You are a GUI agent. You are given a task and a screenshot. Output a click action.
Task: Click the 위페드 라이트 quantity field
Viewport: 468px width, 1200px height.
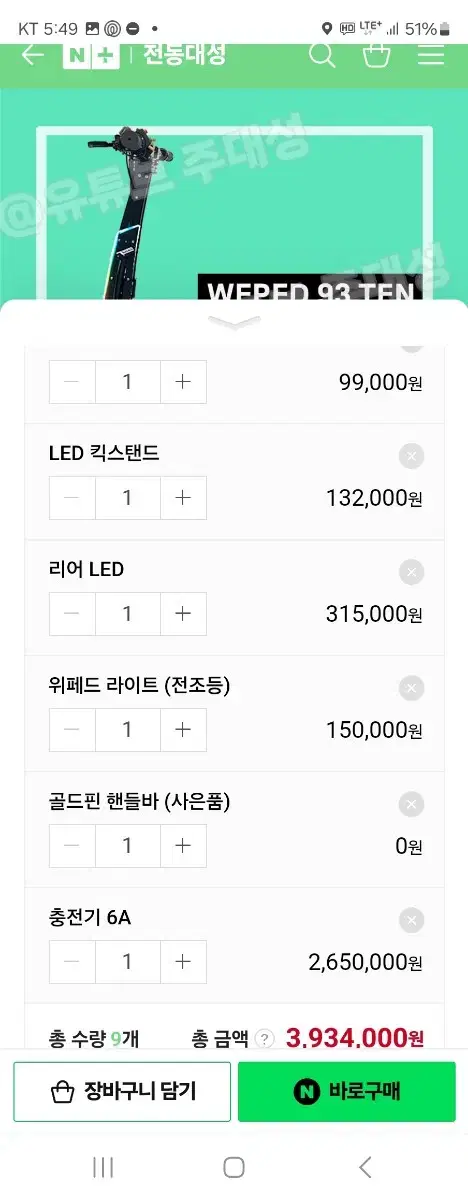tap(128, 730)
